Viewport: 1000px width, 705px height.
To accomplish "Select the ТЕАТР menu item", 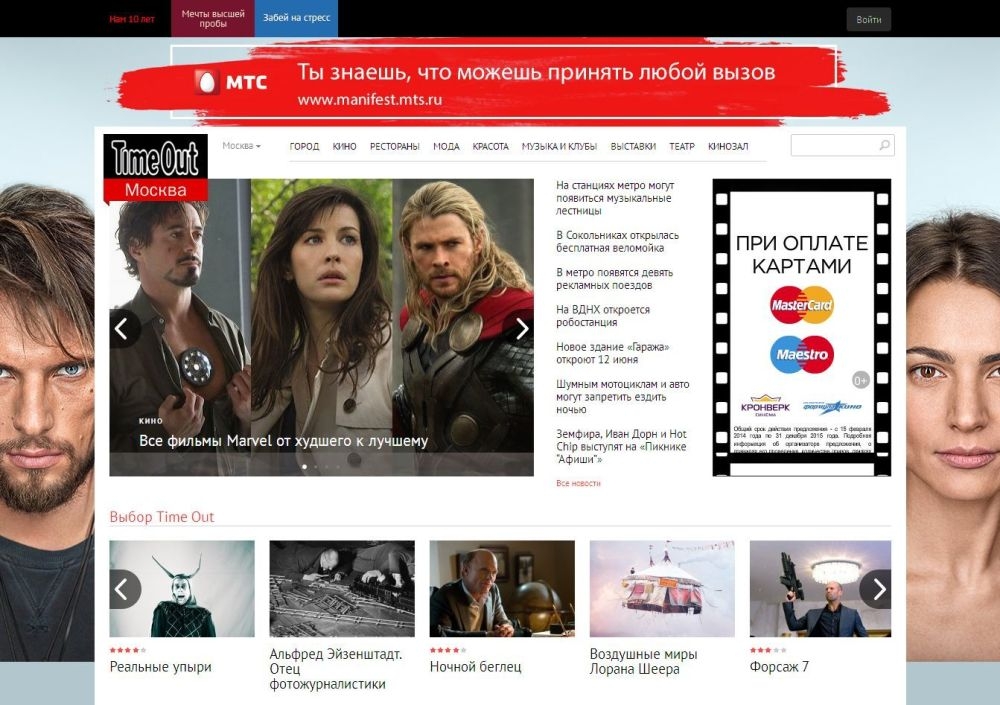I will pyautogui.click(x=682, y=147).
